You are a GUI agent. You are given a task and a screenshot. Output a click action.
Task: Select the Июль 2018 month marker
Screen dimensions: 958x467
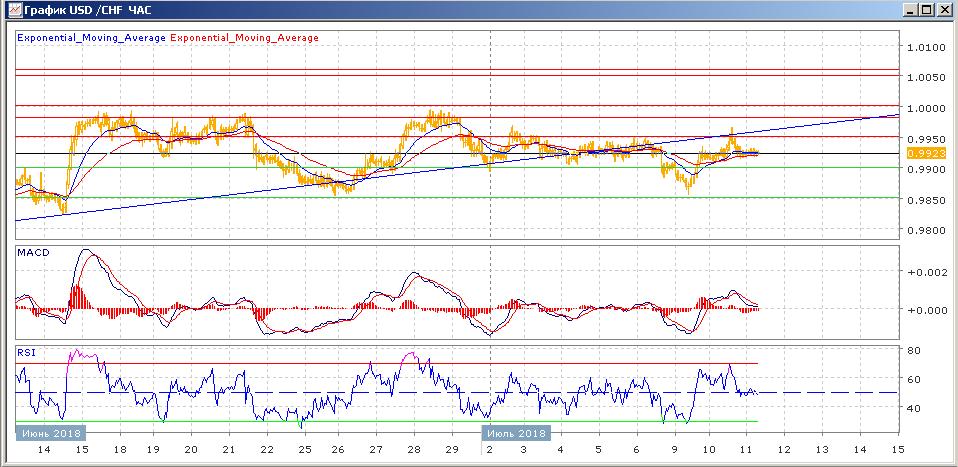pyautogui.click(x=516, y=433)
